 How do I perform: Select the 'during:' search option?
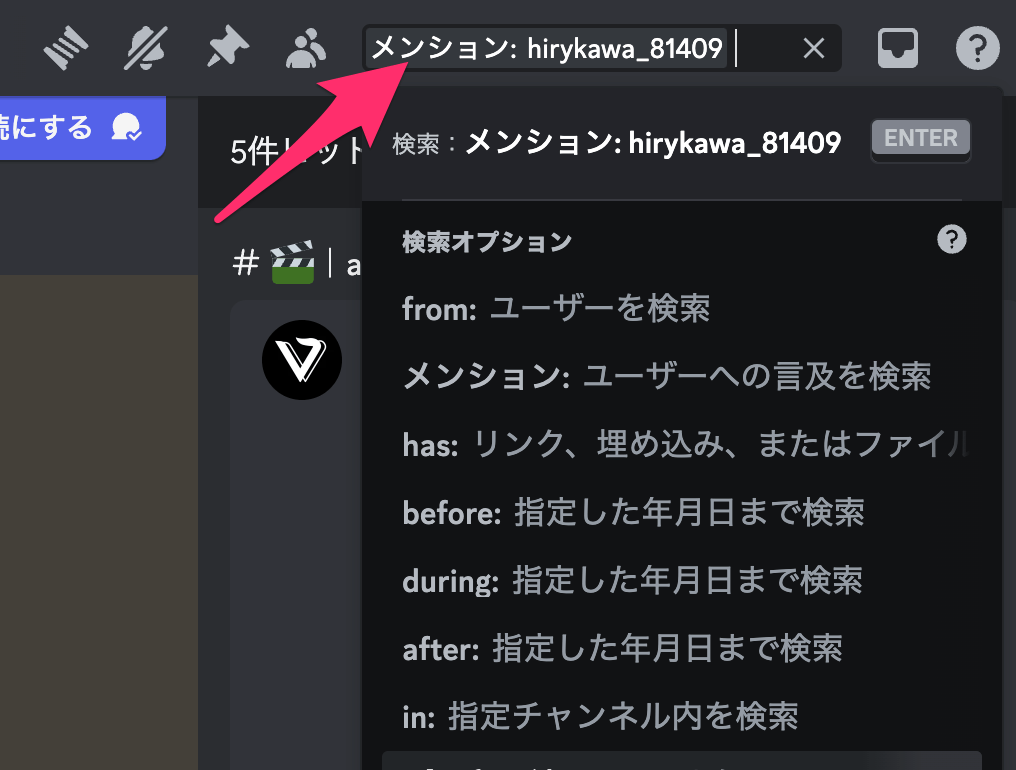(x=682, y=581)
